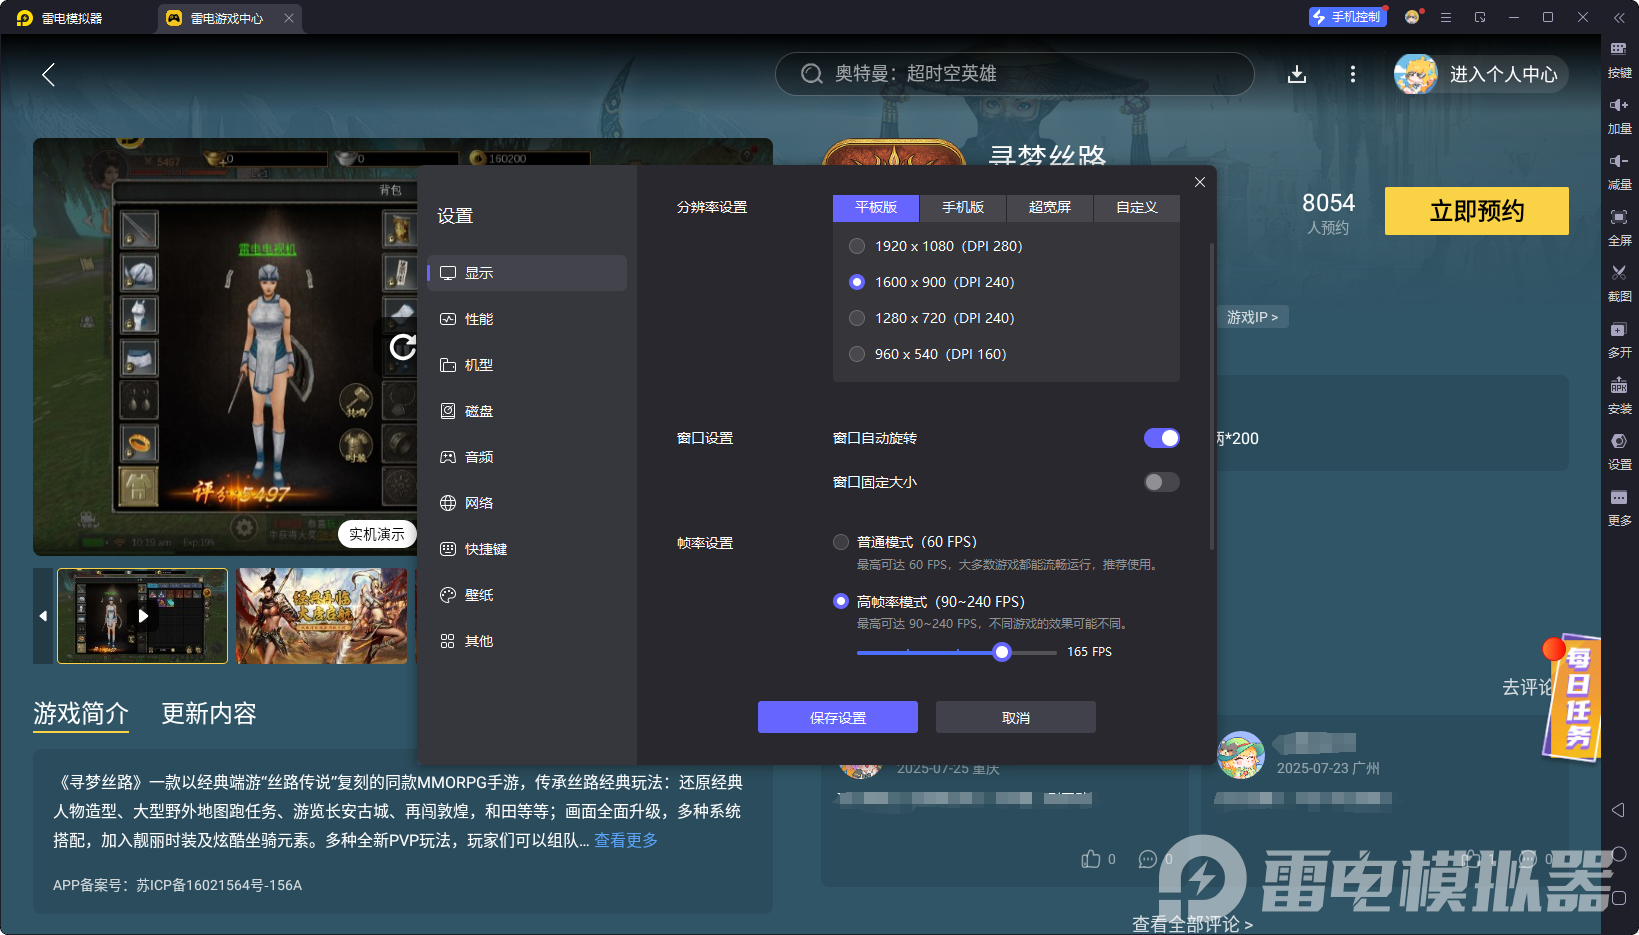1639x935 pixels.
Task: Enable the fixed window size toggle
Action: (x=1161, y=482)
